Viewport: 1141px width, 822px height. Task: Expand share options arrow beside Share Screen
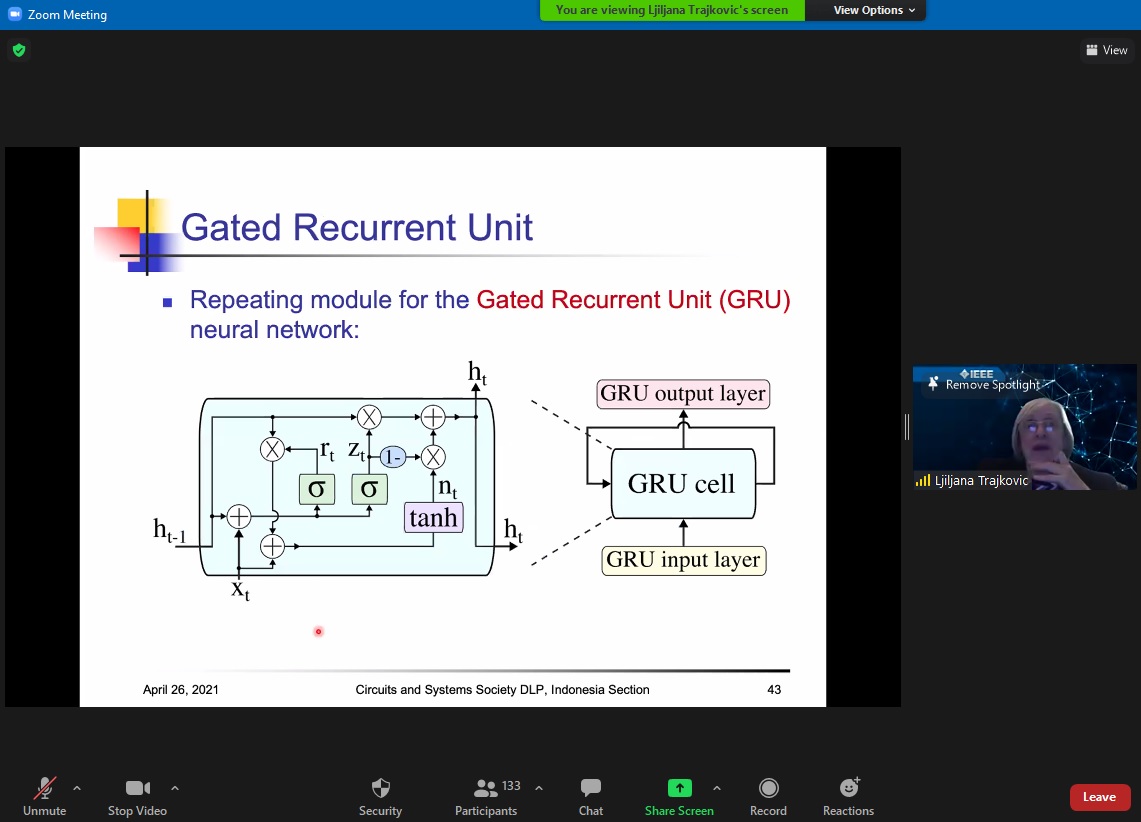[x=717, y=788]
